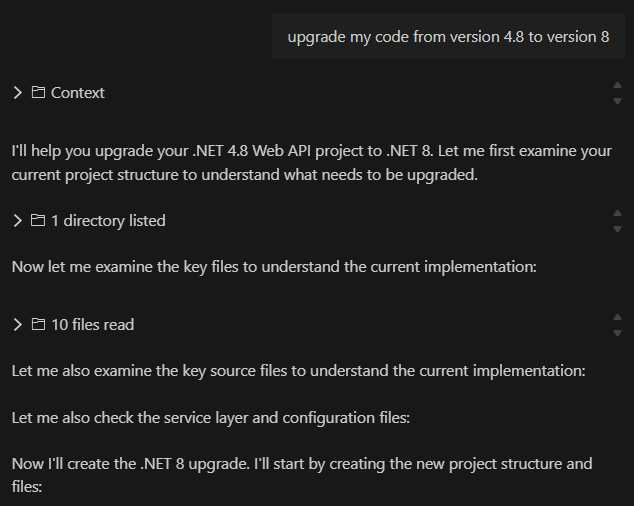Viewport: 634px width, 506px height.
Task: Open the '1 directory listed' label
Action: click(x=108, y=221)
